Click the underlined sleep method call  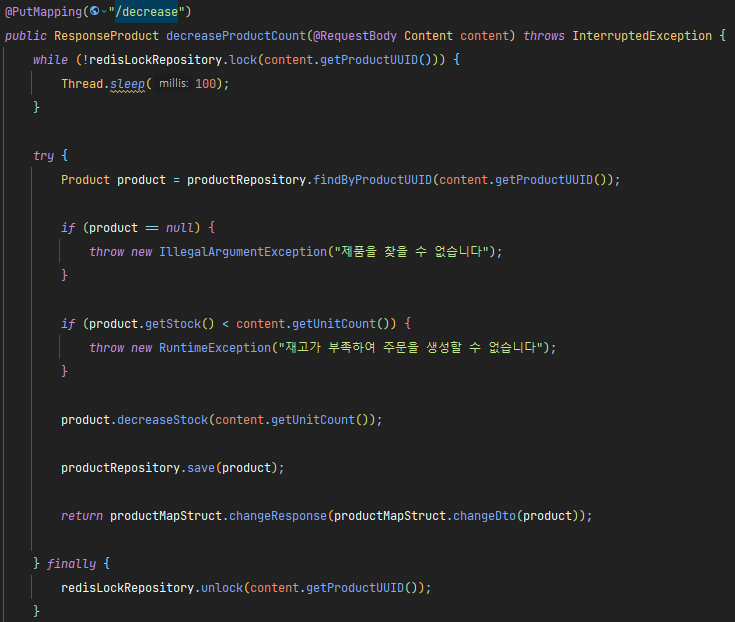pyautogui.click(x=128, y=84)
